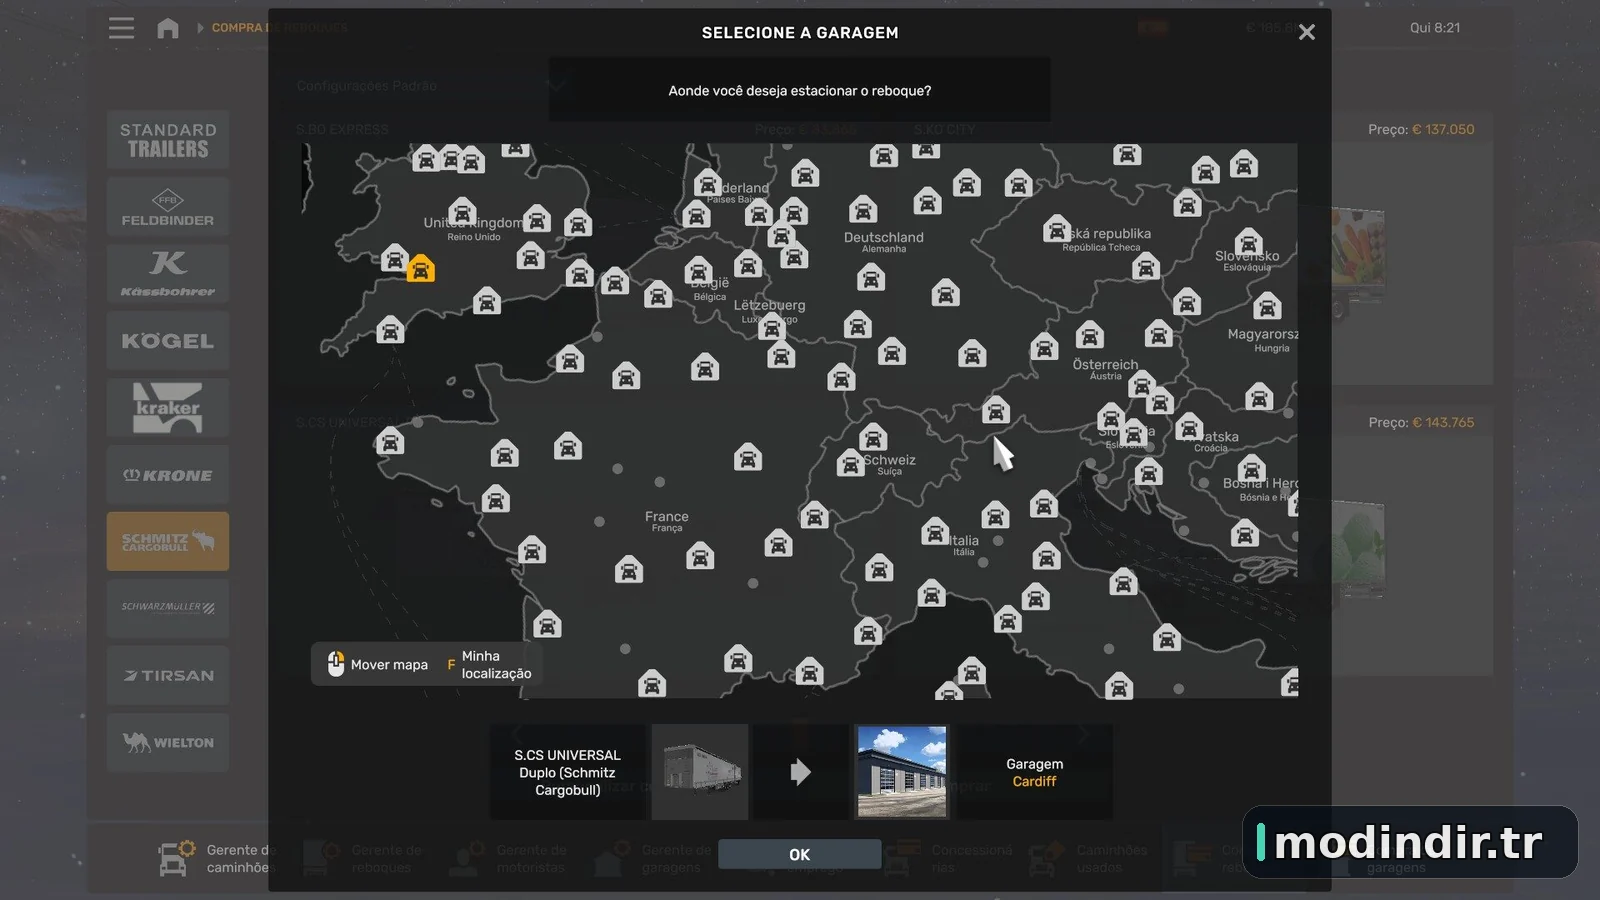Screen dimensions: 1600x900
Task: Select the garage marker directly above Magyarország
Action: click(1267, 306)
